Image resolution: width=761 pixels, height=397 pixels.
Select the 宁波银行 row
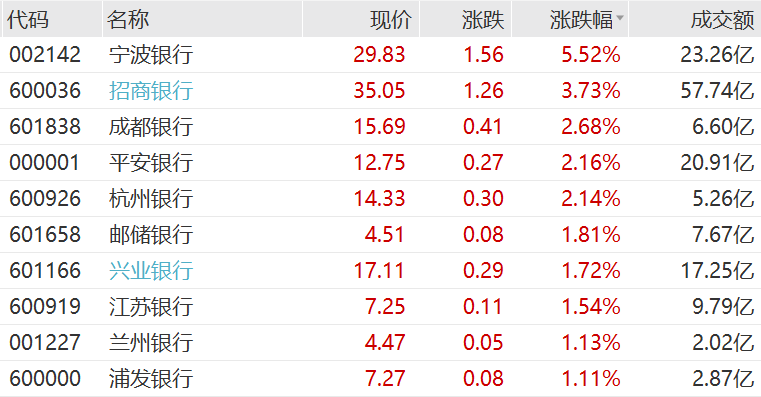point(380,55)
